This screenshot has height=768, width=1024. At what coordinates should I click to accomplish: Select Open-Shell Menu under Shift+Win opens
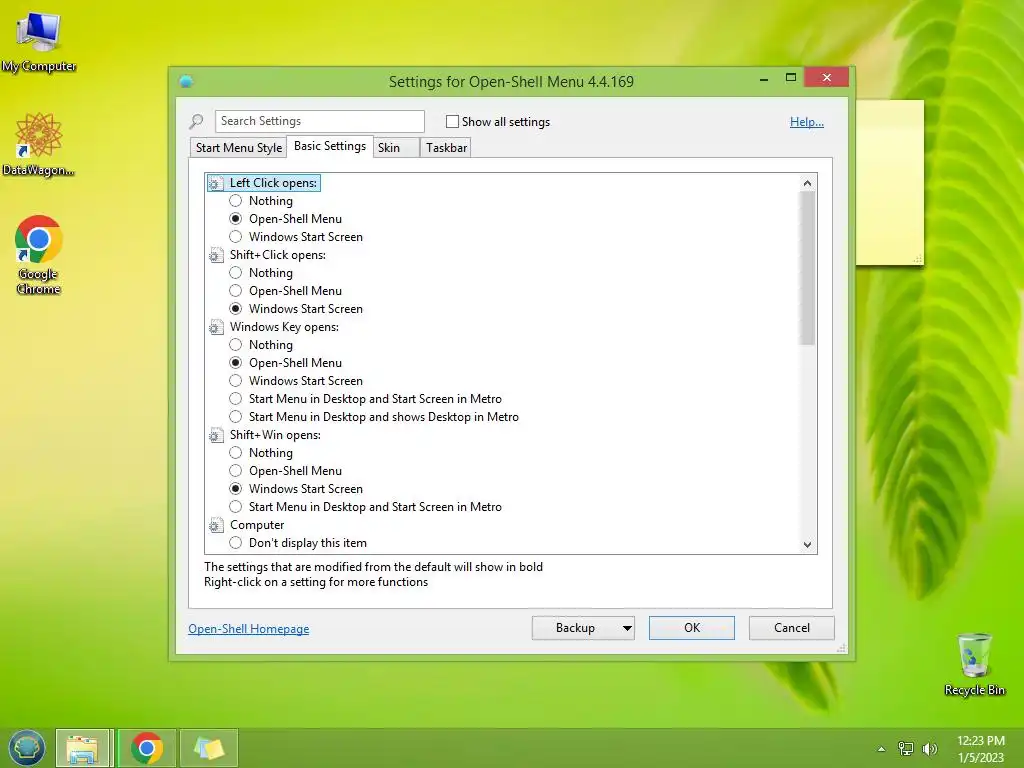236,471
